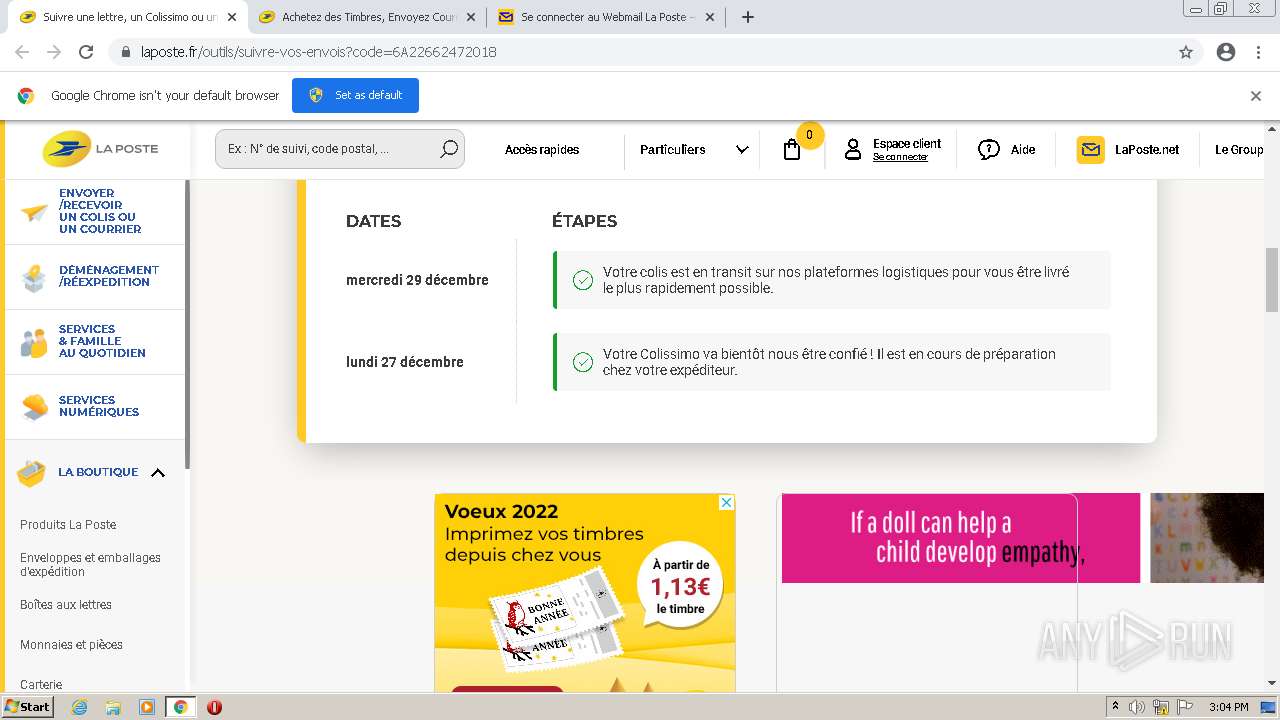Select the colis en transit step text

tap(836, 280)
